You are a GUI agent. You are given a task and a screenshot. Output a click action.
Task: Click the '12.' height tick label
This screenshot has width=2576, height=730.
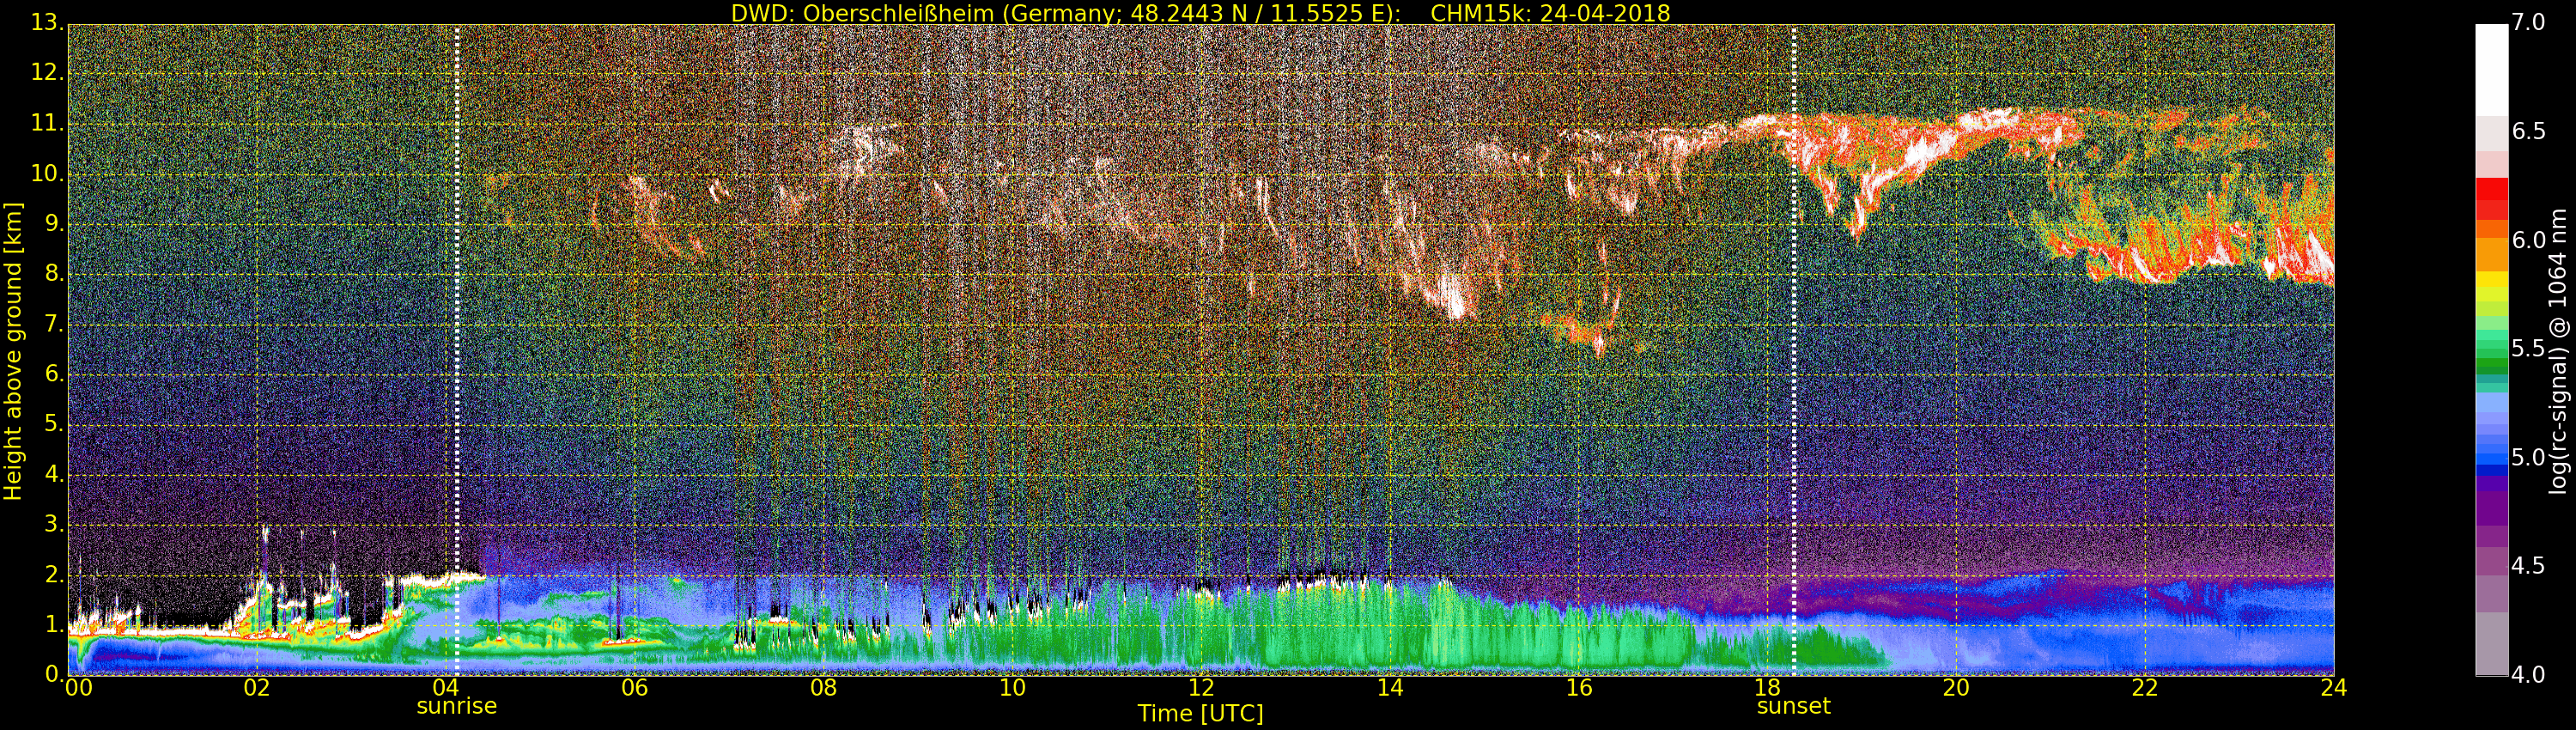tap(48, 73)
